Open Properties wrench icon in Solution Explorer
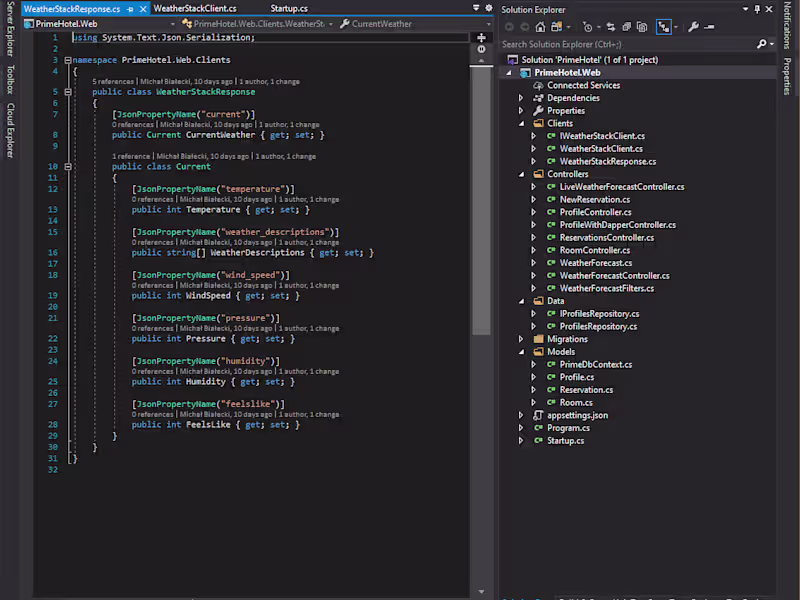800x600 pixels. [693, 27]
